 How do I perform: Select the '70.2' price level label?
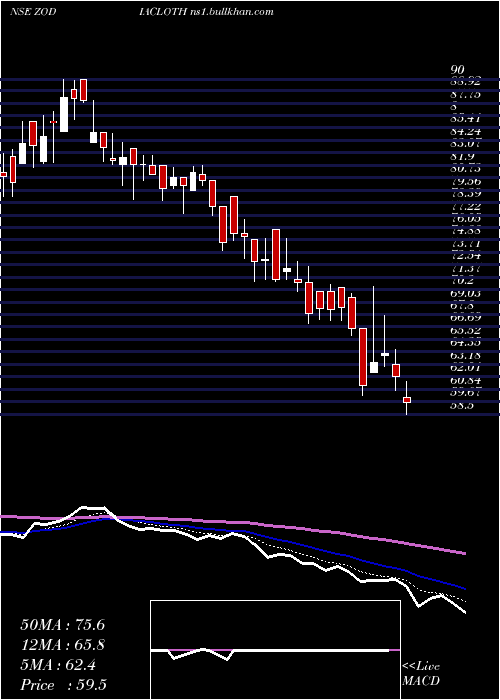click(461, 281)
